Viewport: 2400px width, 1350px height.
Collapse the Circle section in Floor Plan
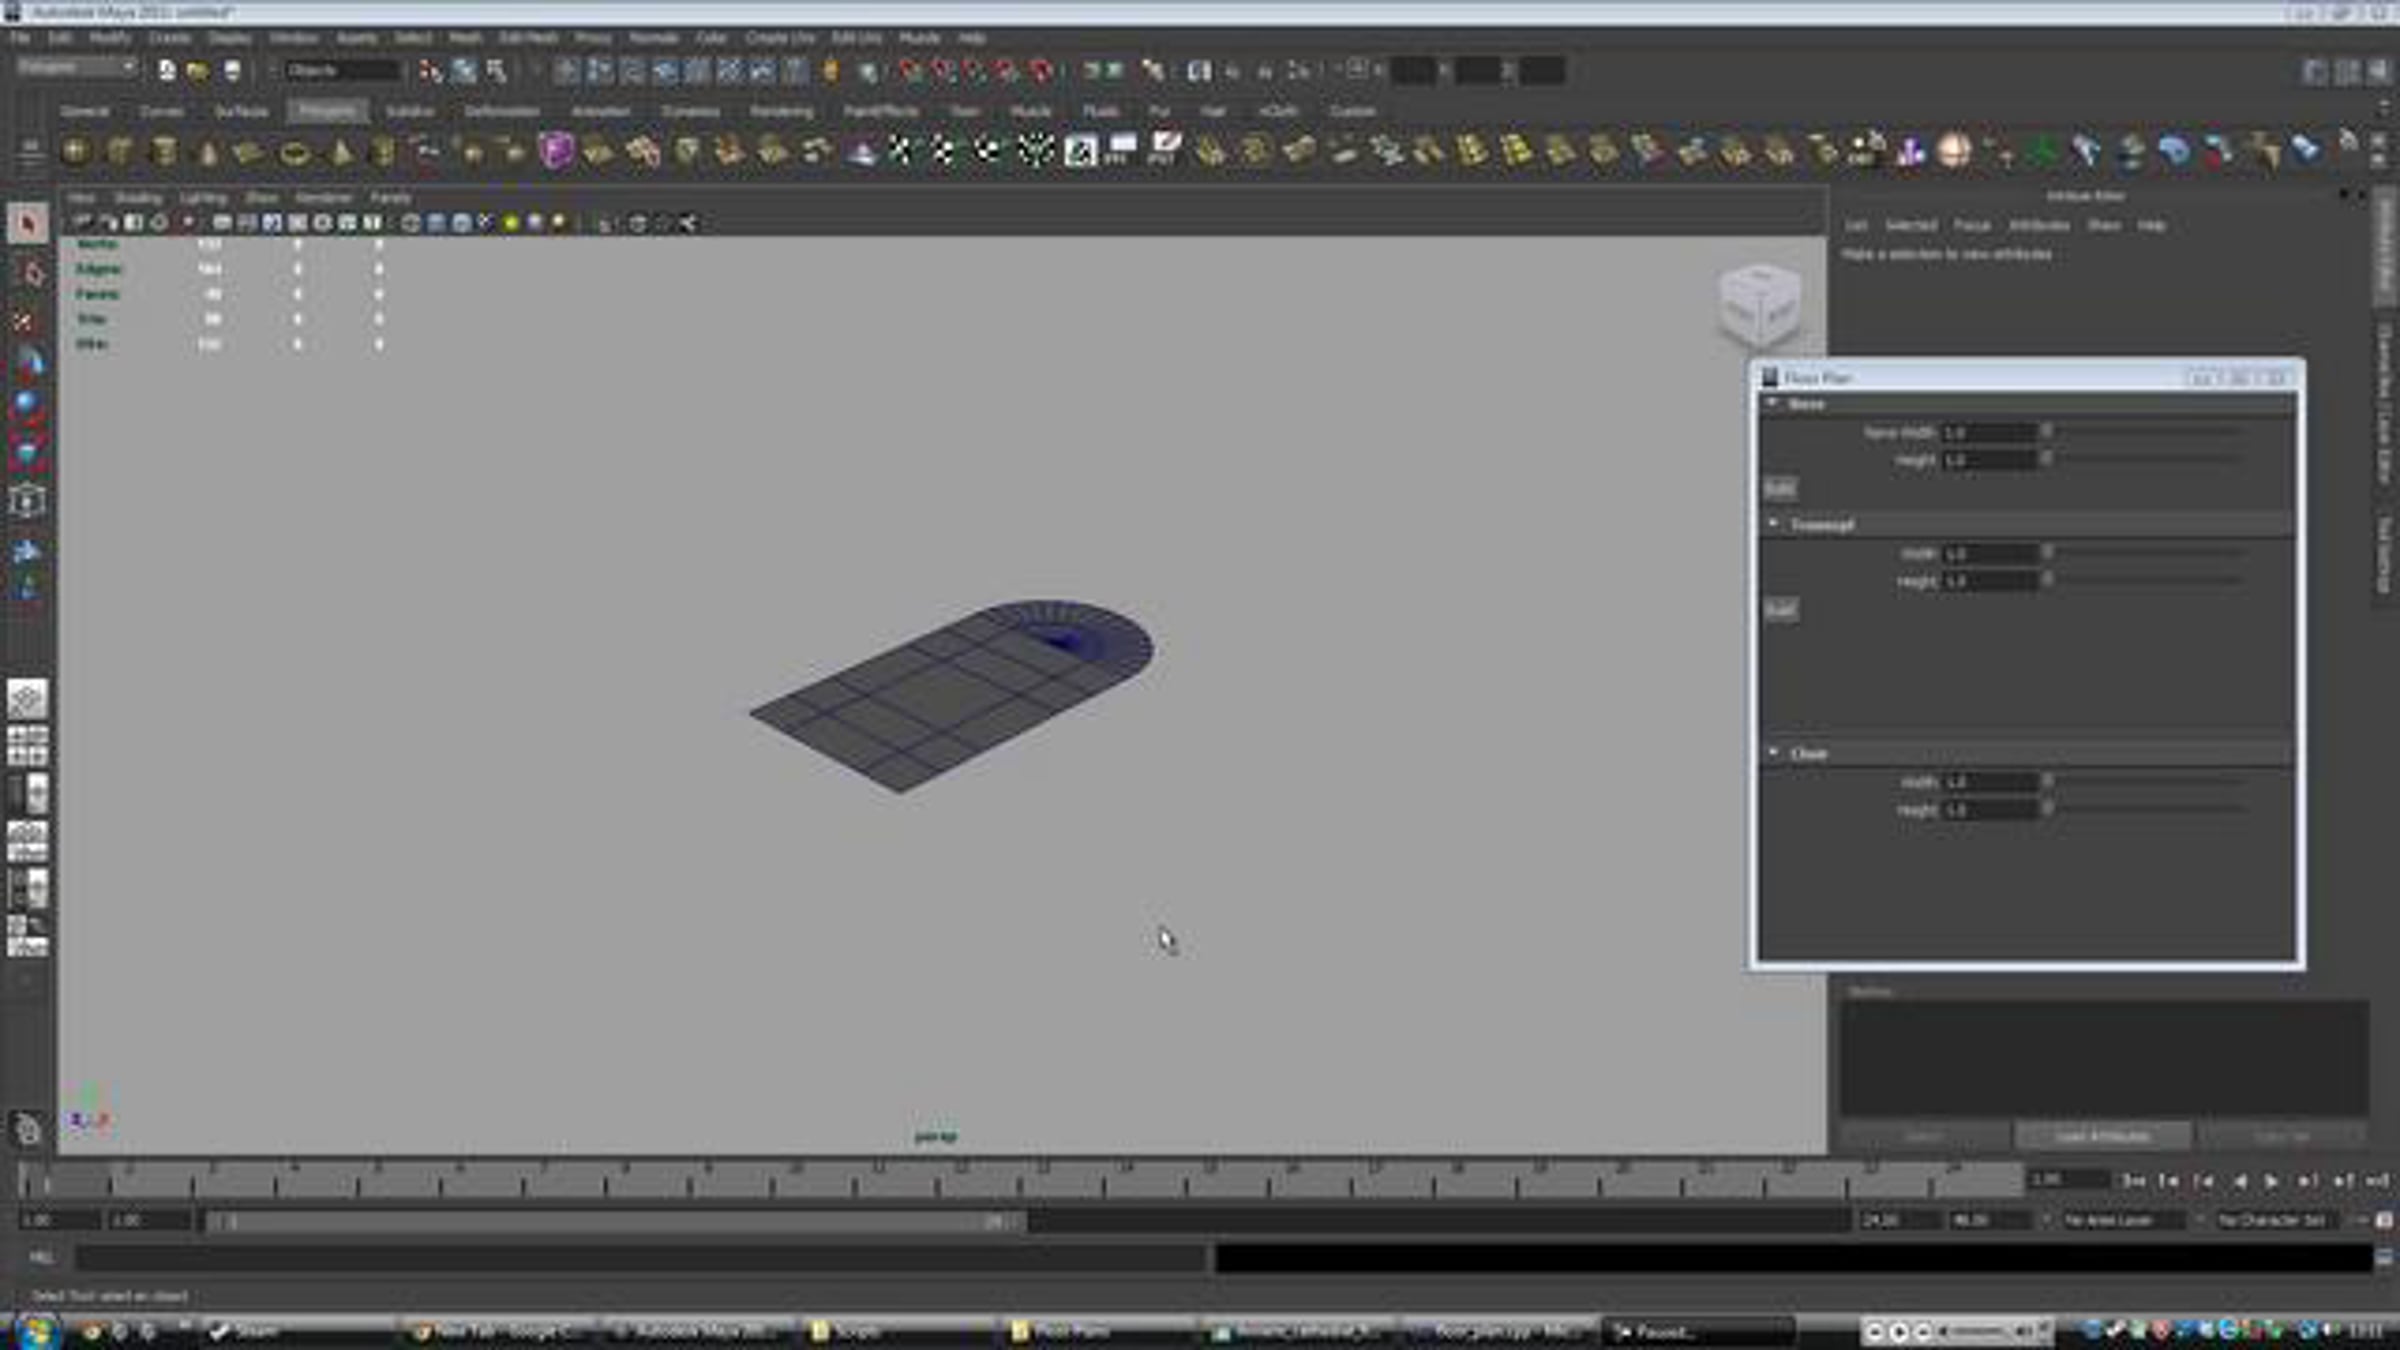(1773, 752)
